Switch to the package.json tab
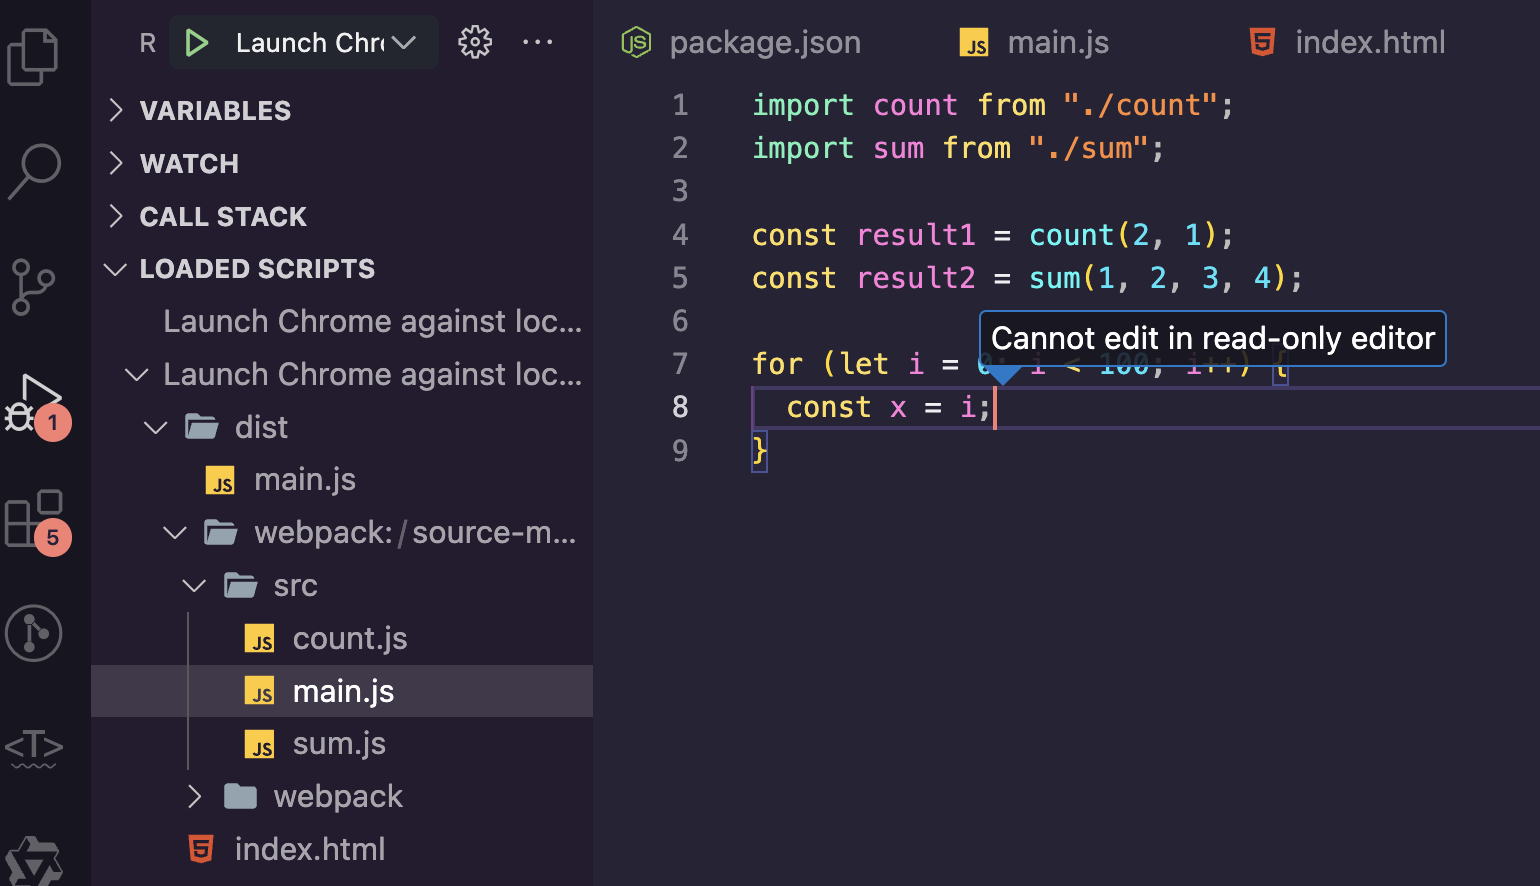Screen dimensions: 1540x886 point(764,43)
